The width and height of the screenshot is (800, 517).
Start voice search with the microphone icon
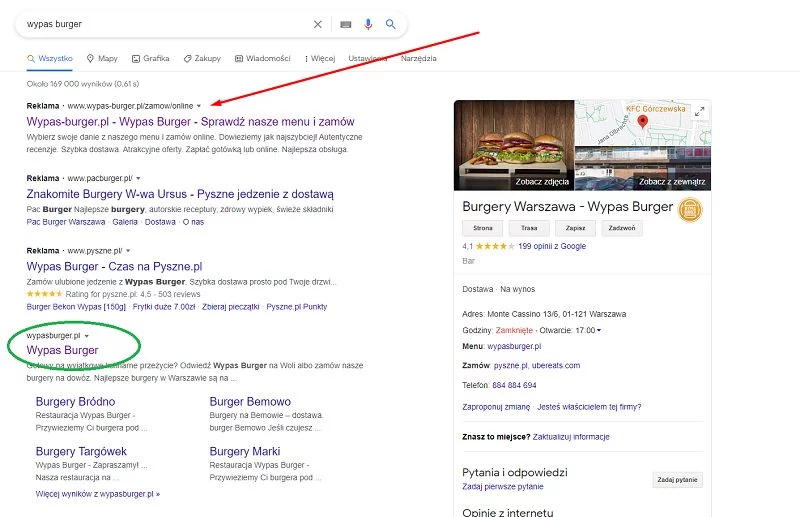click(x=368, y=24)
